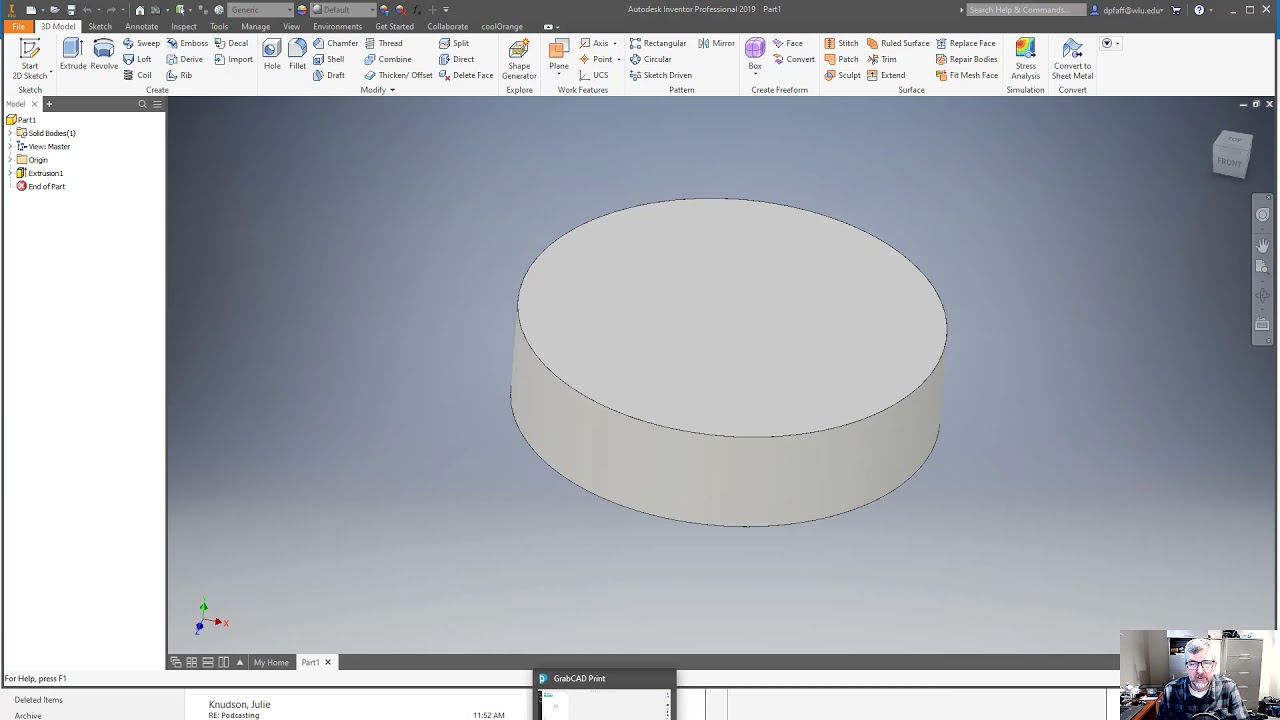Click the Search Help & Commands field
The width and height of the screenshot is (1280, 720).
(x=1026, y=10)
